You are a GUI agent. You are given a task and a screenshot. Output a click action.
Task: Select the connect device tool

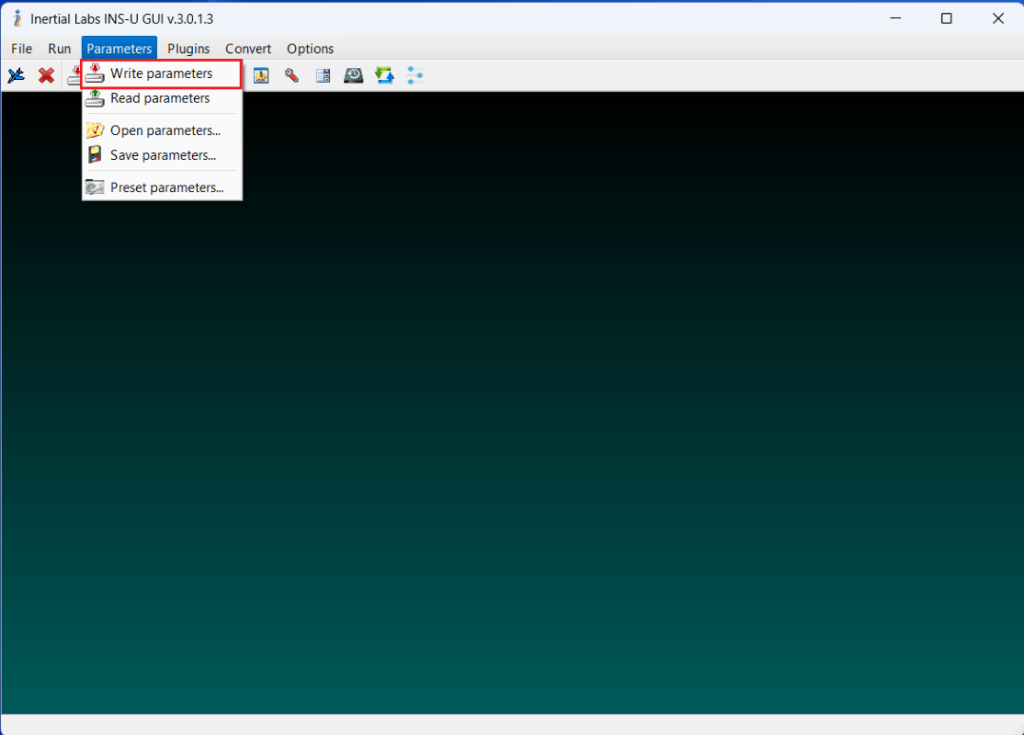click(x=15, y=75)
